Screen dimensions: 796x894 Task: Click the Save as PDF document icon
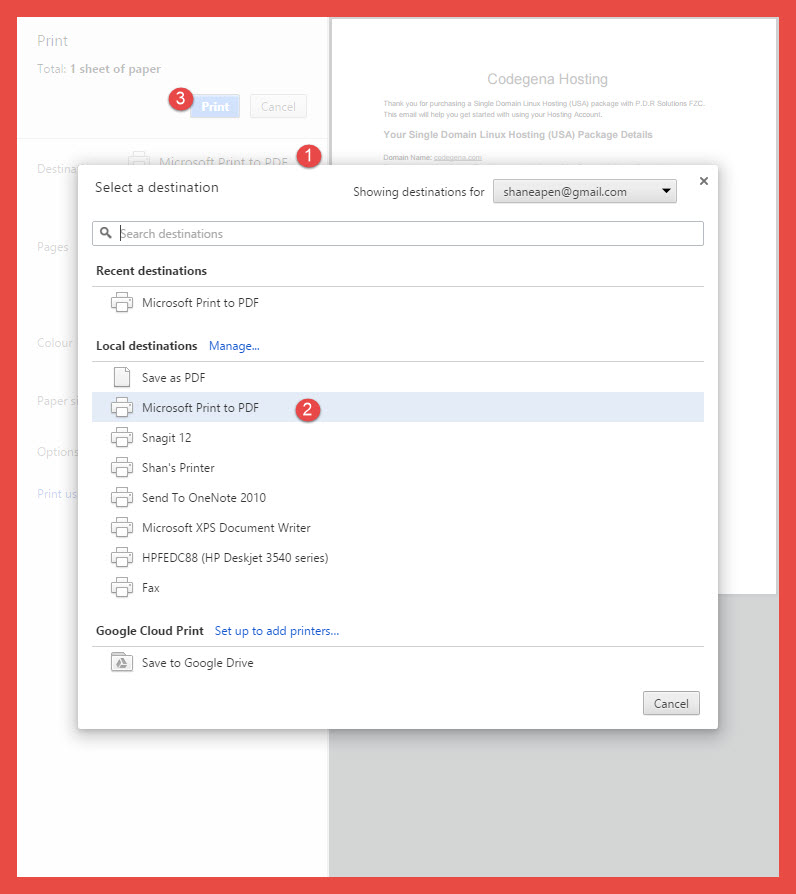121,377
